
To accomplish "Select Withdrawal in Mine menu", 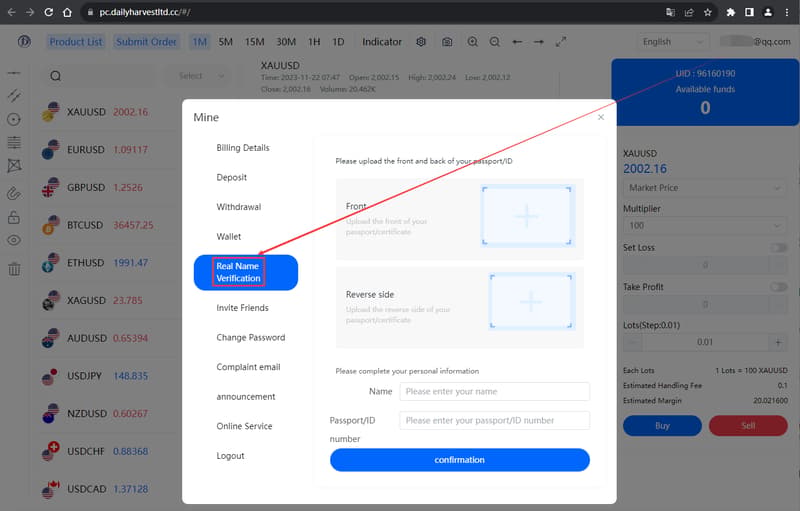I will 239,207.
